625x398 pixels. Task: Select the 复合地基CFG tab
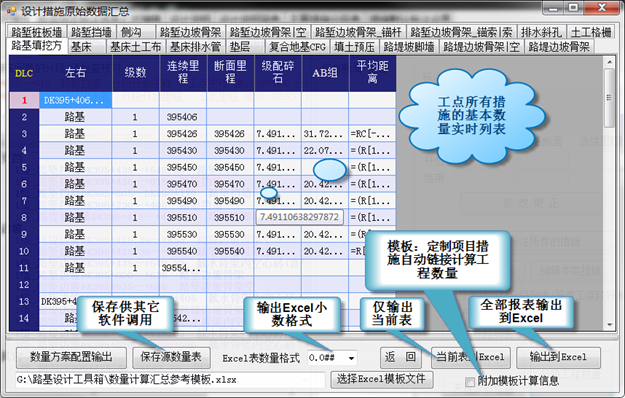[297, 47]
